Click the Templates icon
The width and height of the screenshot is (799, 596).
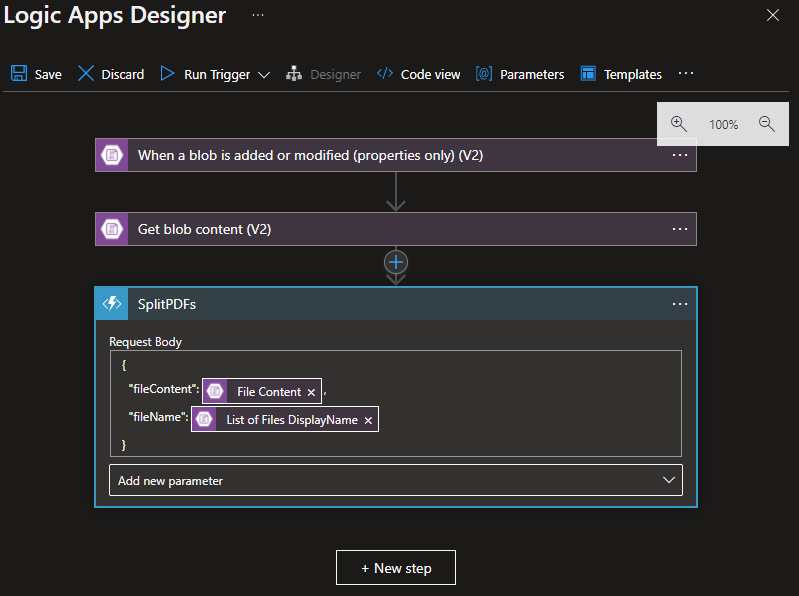[588, 73]
